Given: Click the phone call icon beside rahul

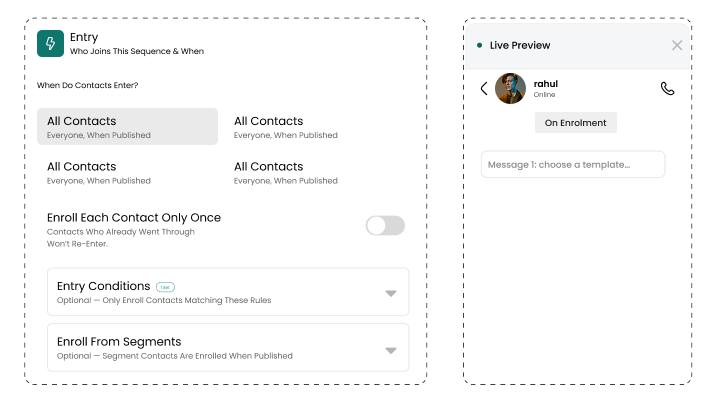Looking at the screenshot, I should click(x=667, y=88).
